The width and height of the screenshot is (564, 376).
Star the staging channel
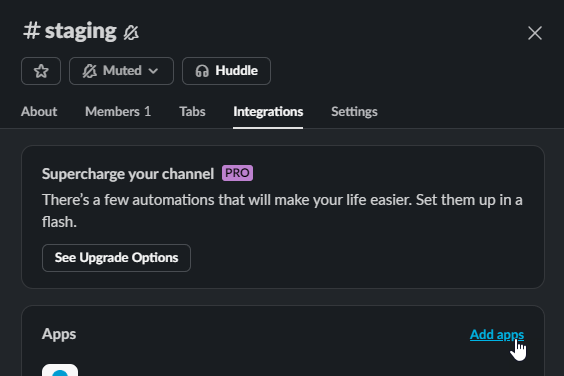pyautogui.click(x=41, y=71)
